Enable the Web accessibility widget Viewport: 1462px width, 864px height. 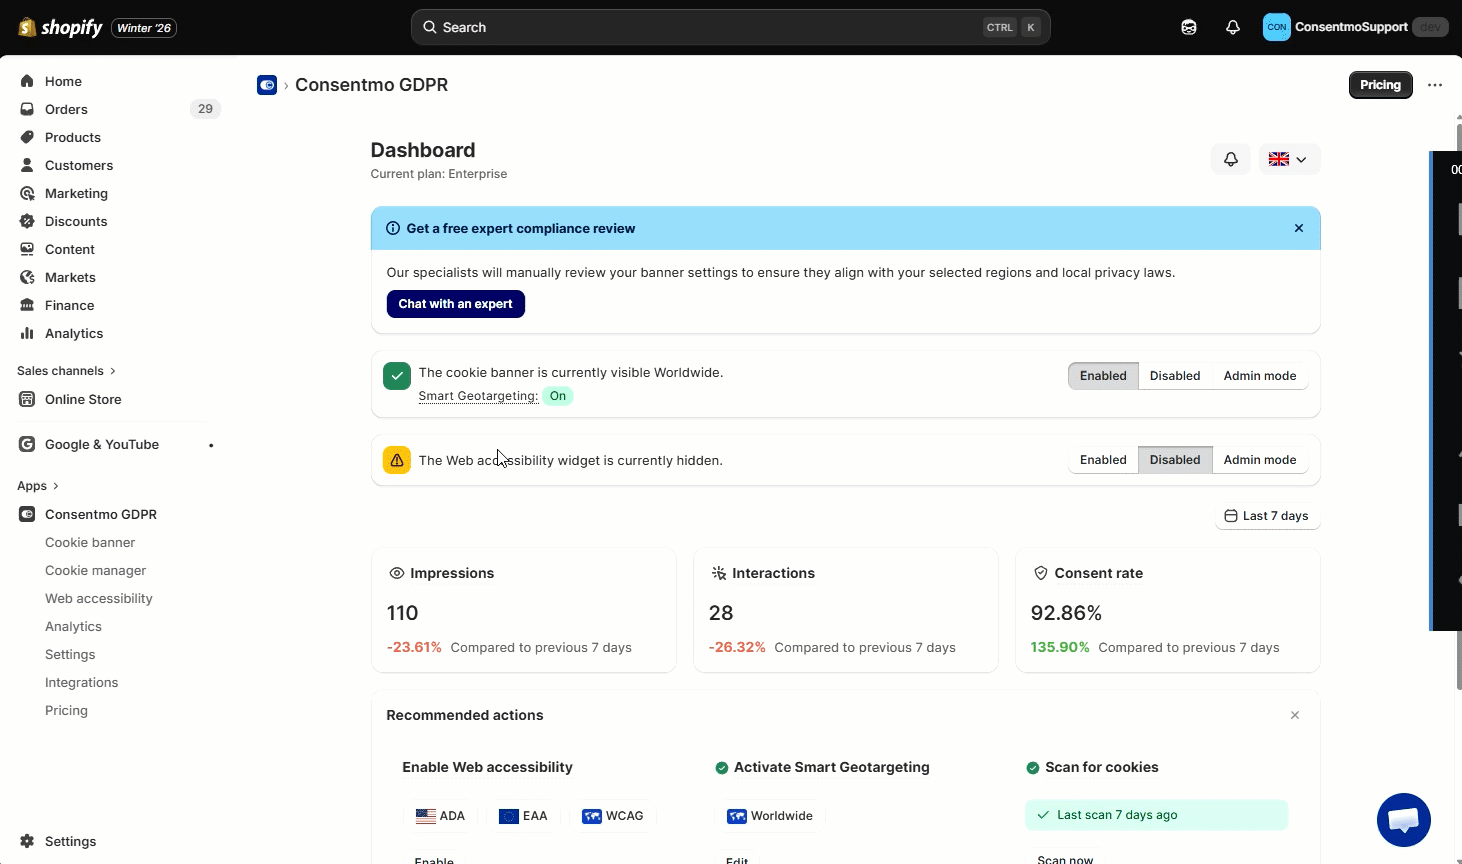(1102, 460)
